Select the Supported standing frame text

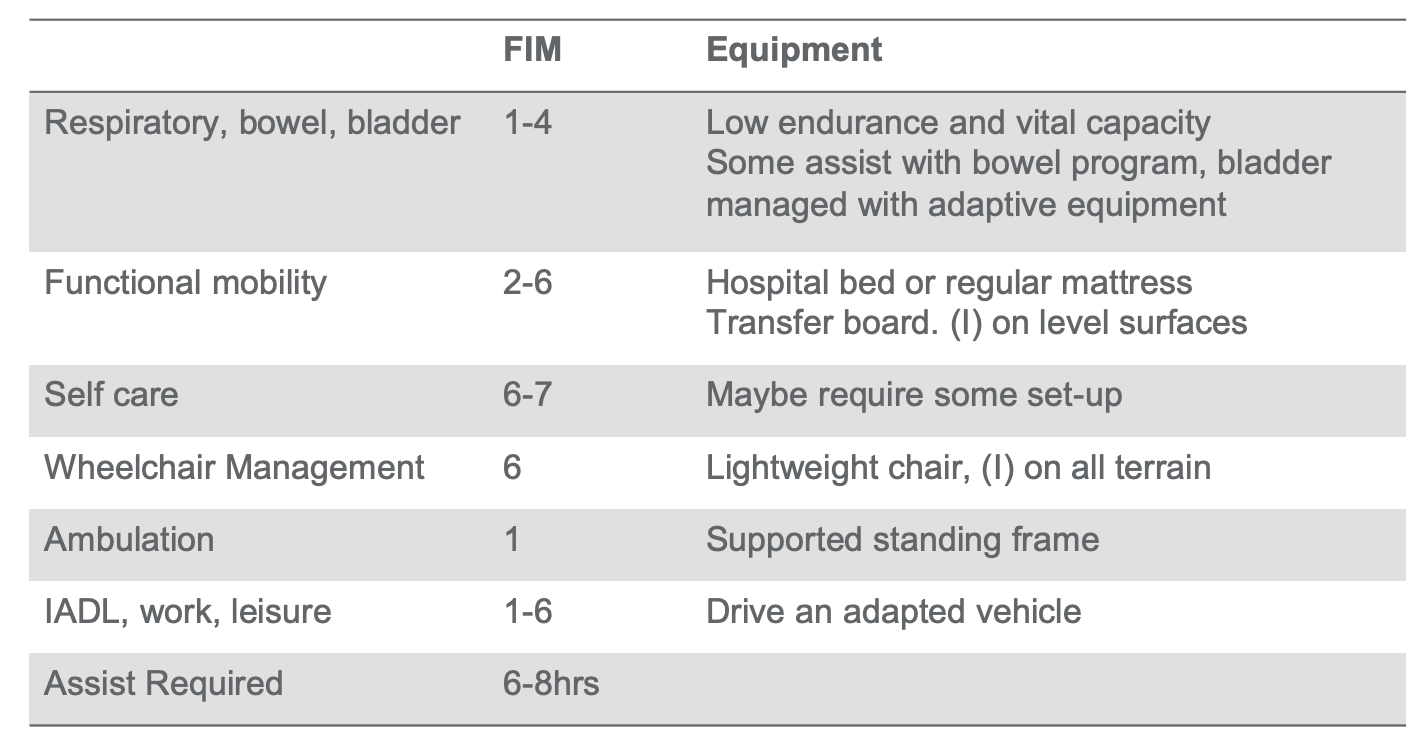pyautogui.click(x=902, y=540)
